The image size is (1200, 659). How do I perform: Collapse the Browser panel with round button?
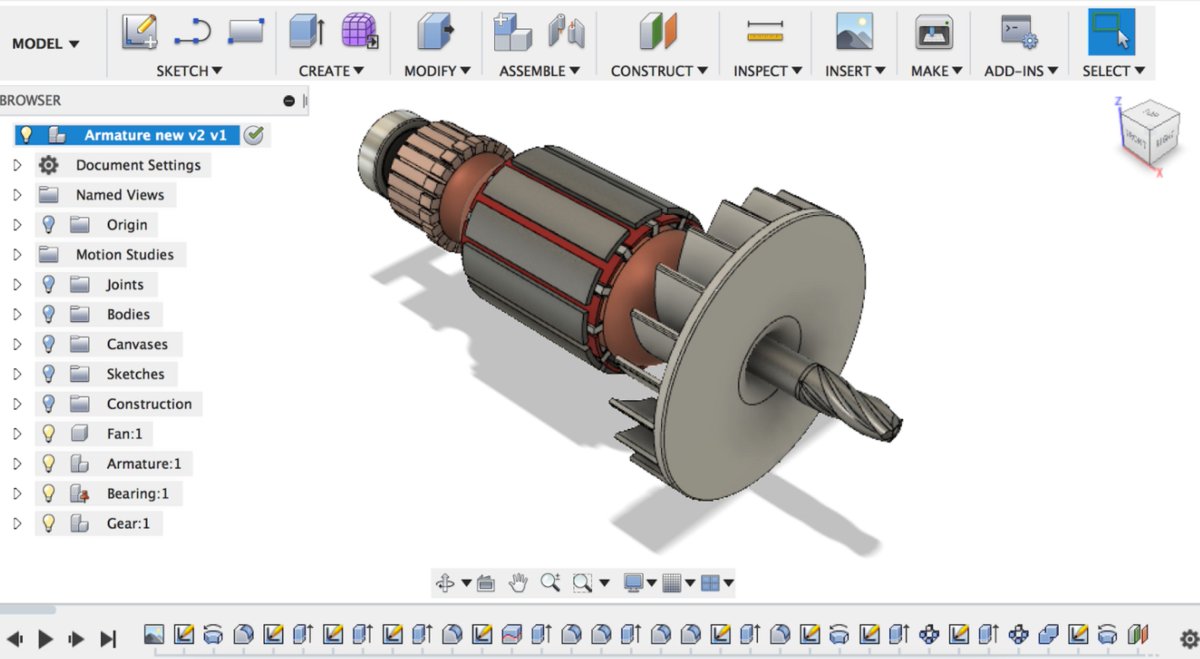coord(289,100)
